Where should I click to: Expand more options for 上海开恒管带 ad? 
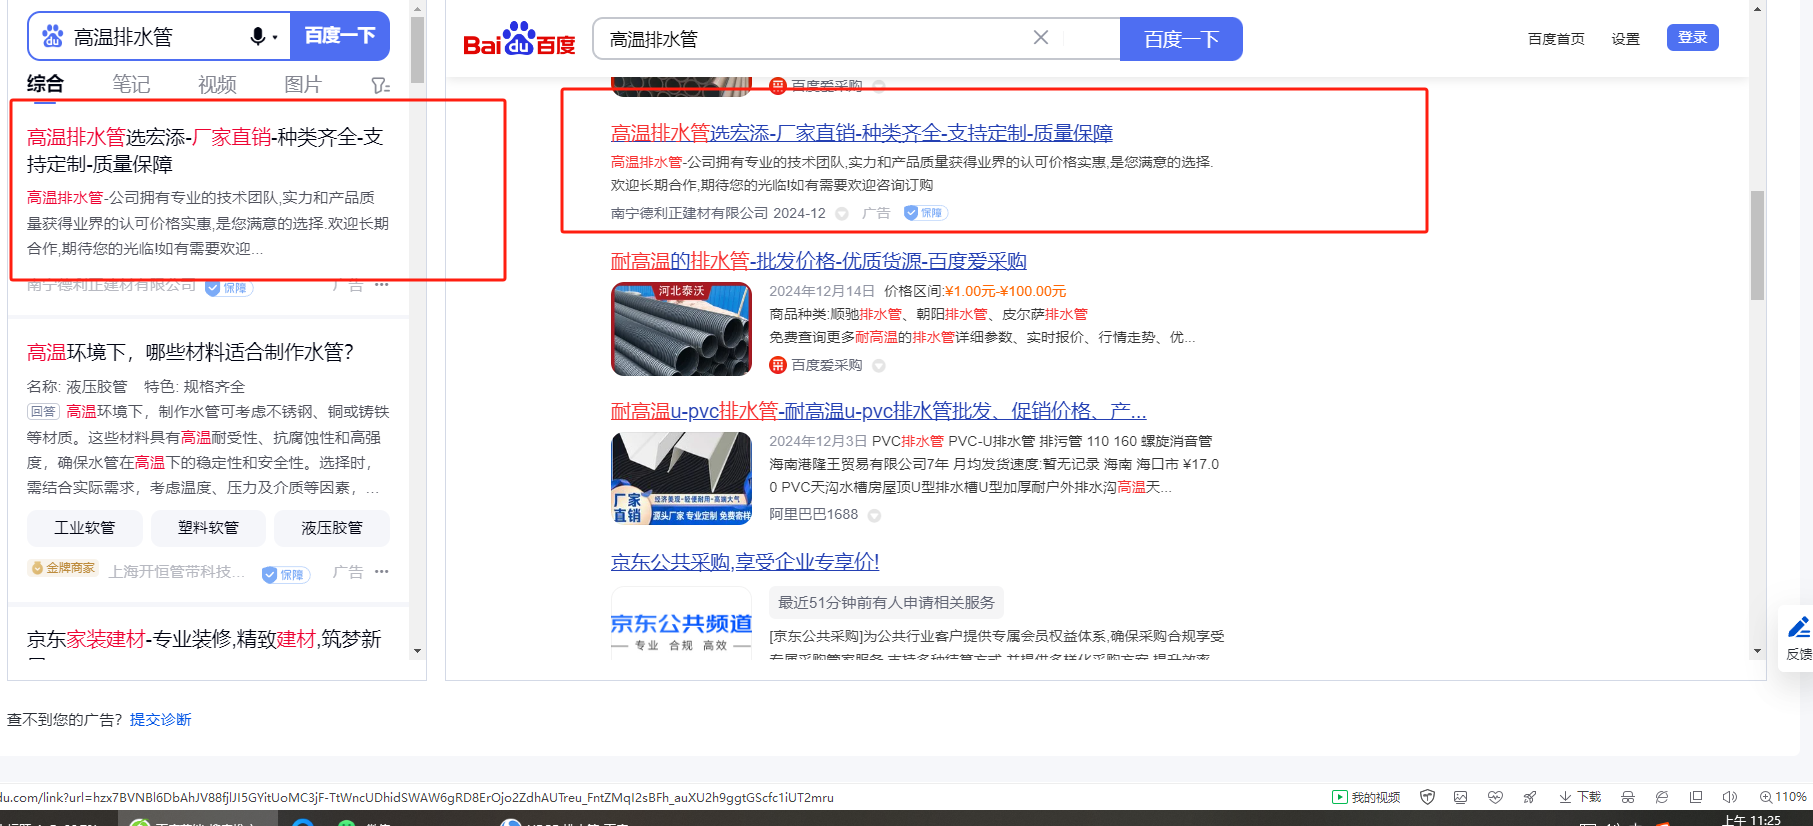pos(381,572)
